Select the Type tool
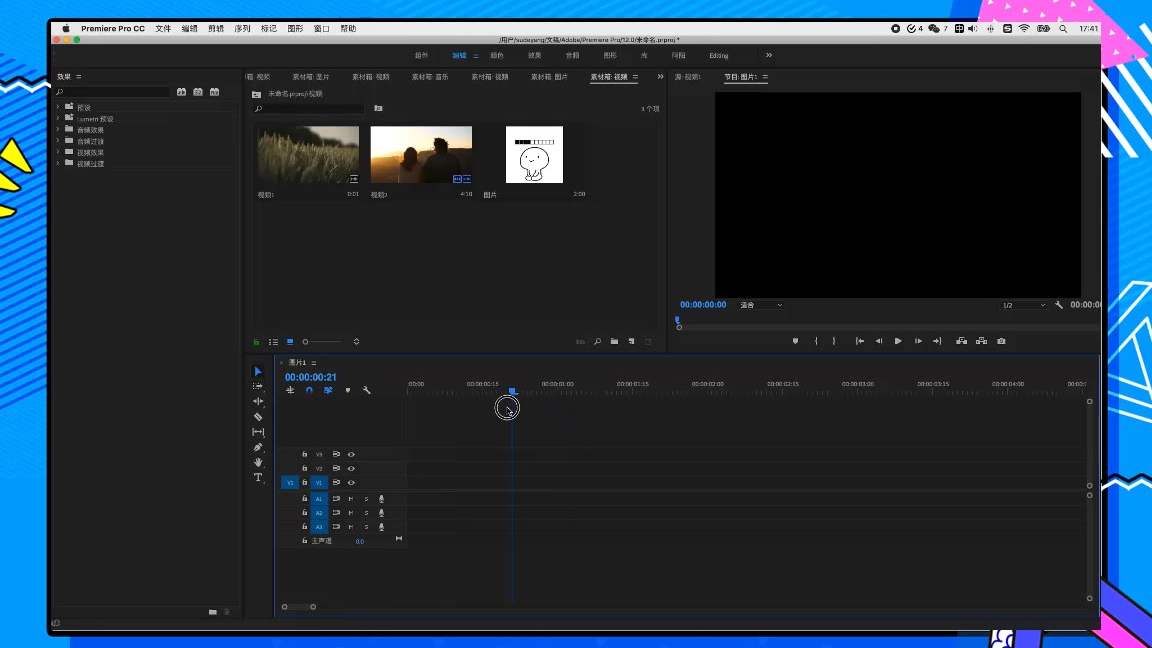Screen dimensions: 1152x648 tap(258, 478)
